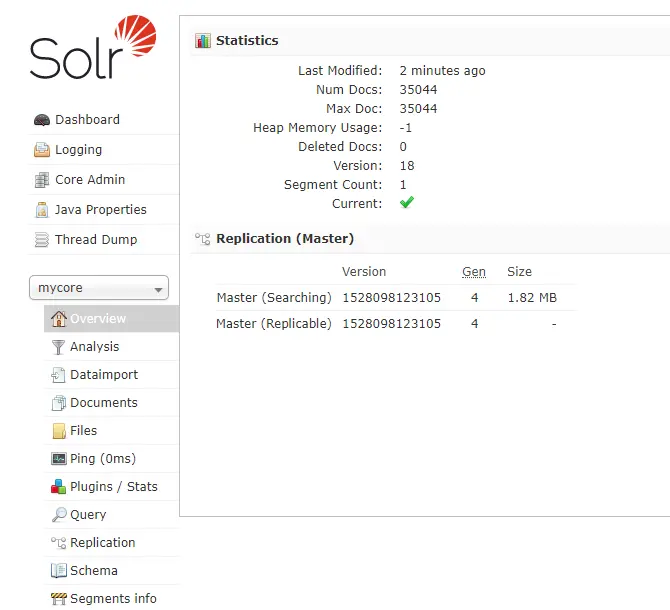Screen dimensions: 670x610
Task: Click the Gen column header
Action: [x=474, y=272]
